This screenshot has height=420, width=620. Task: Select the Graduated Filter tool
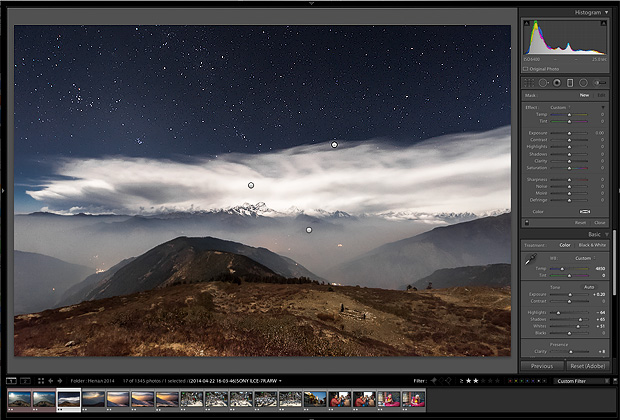[x=570, y=83]
